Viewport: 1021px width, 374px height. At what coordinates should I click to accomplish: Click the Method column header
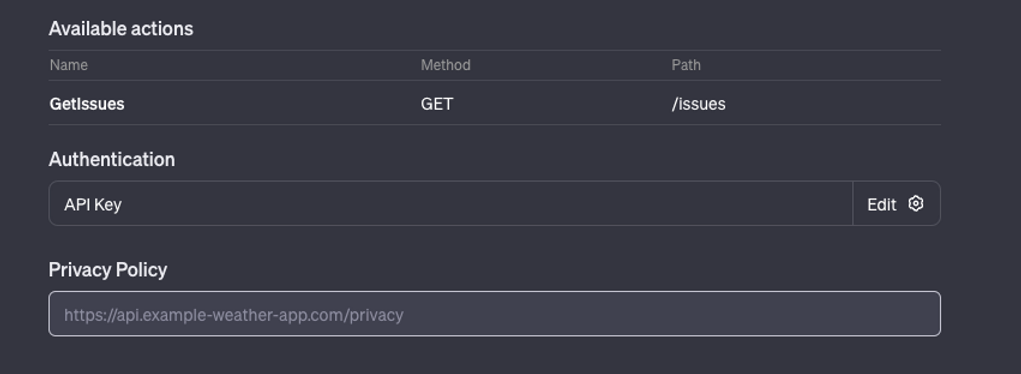(445, 65)
